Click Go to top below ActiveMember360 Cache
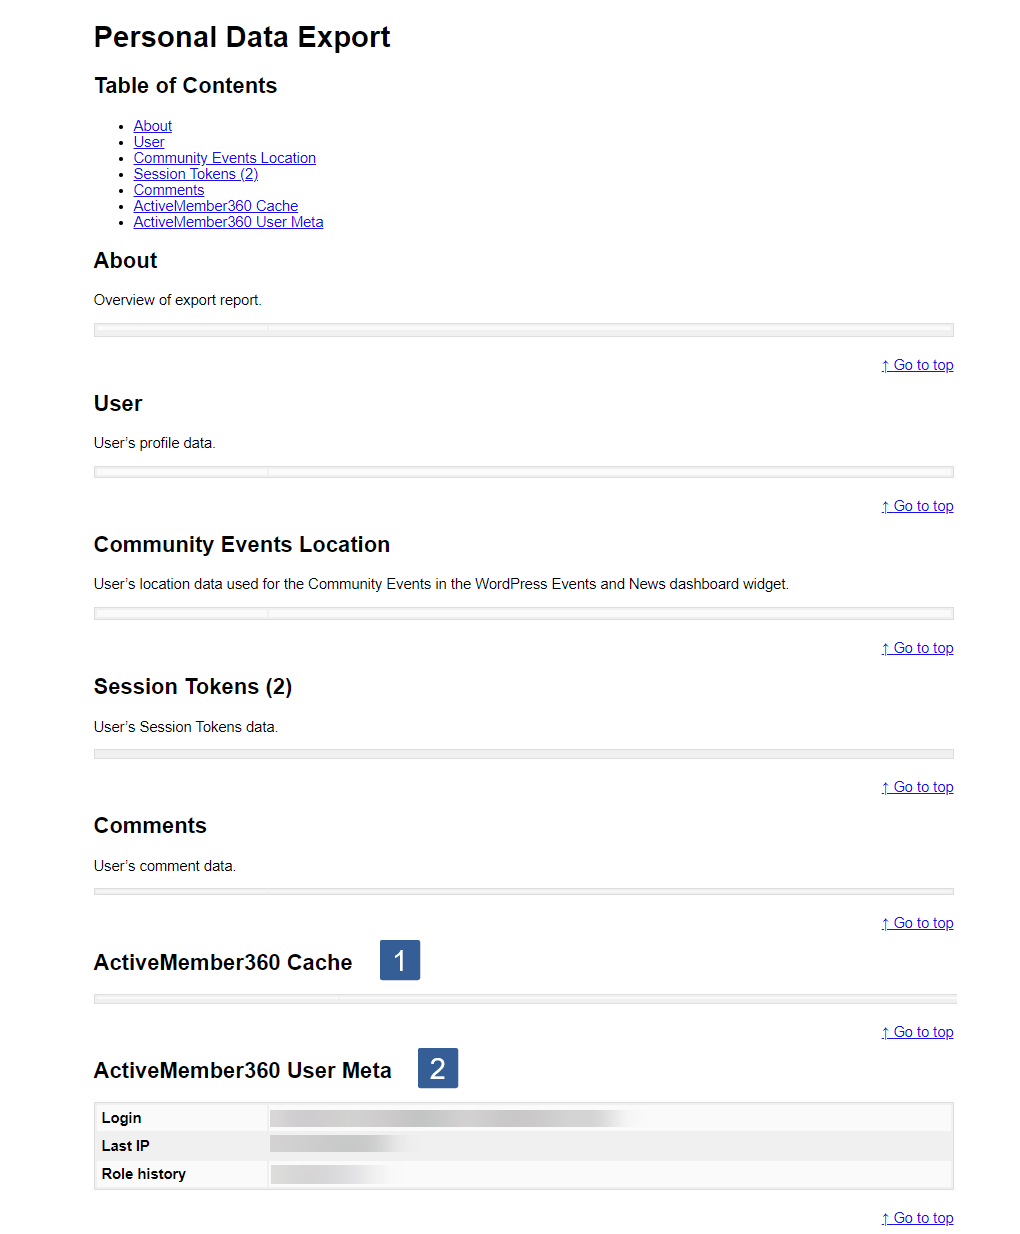This screenshot has width=1020, height=1234. tap(917, 1031)
